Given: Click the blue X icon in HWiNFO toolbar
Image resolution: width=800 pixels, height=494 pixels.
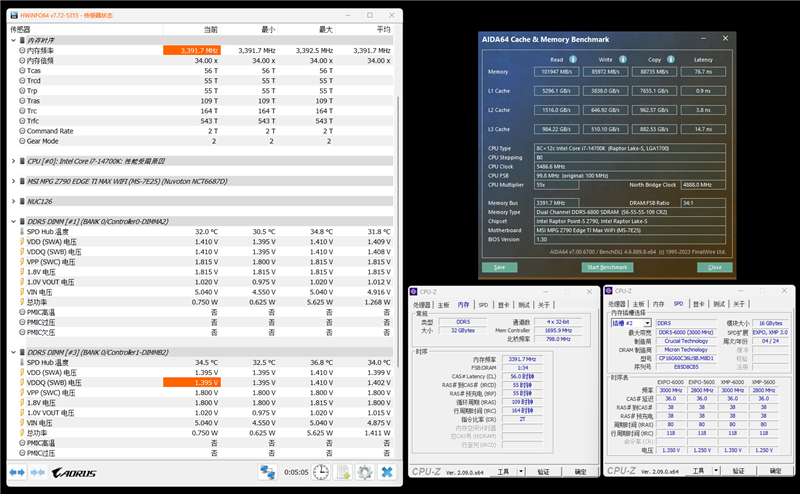Looking at the screenshot, I should click(x=387, y=472).
